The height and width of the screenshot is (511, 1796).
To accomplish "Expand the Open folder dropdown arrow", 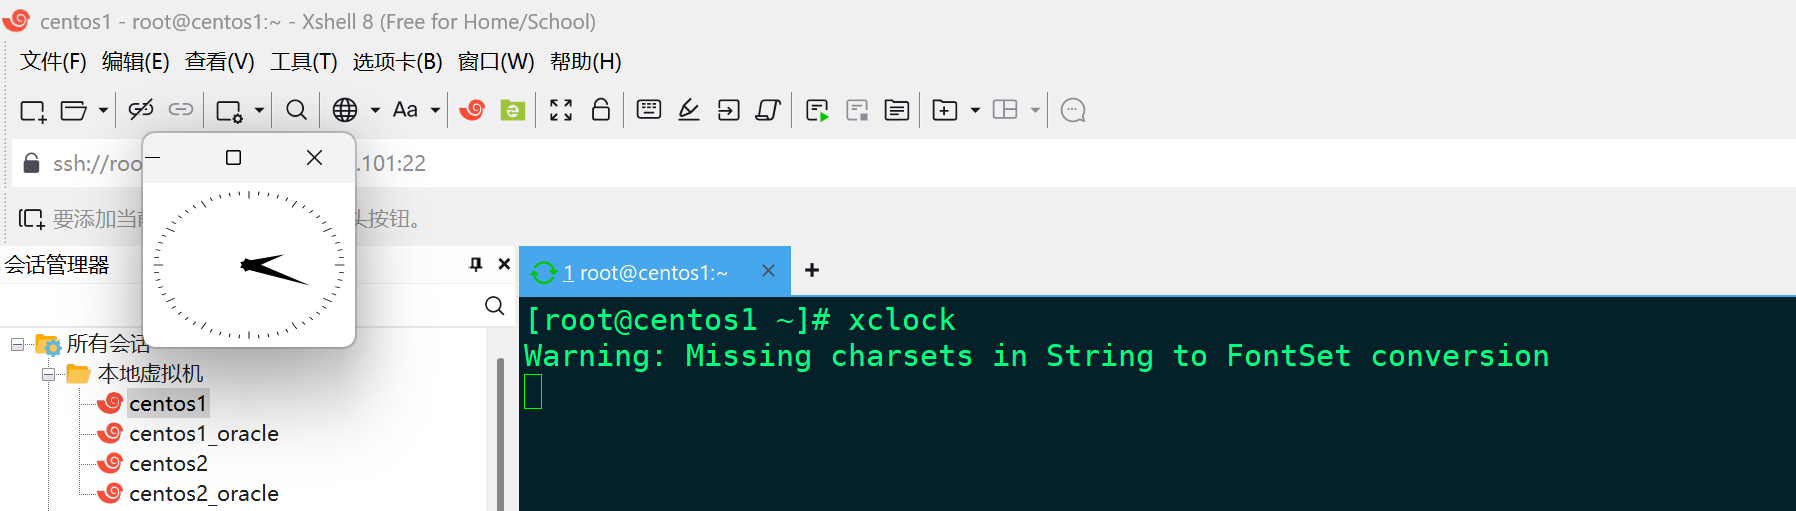I will 103,110.
